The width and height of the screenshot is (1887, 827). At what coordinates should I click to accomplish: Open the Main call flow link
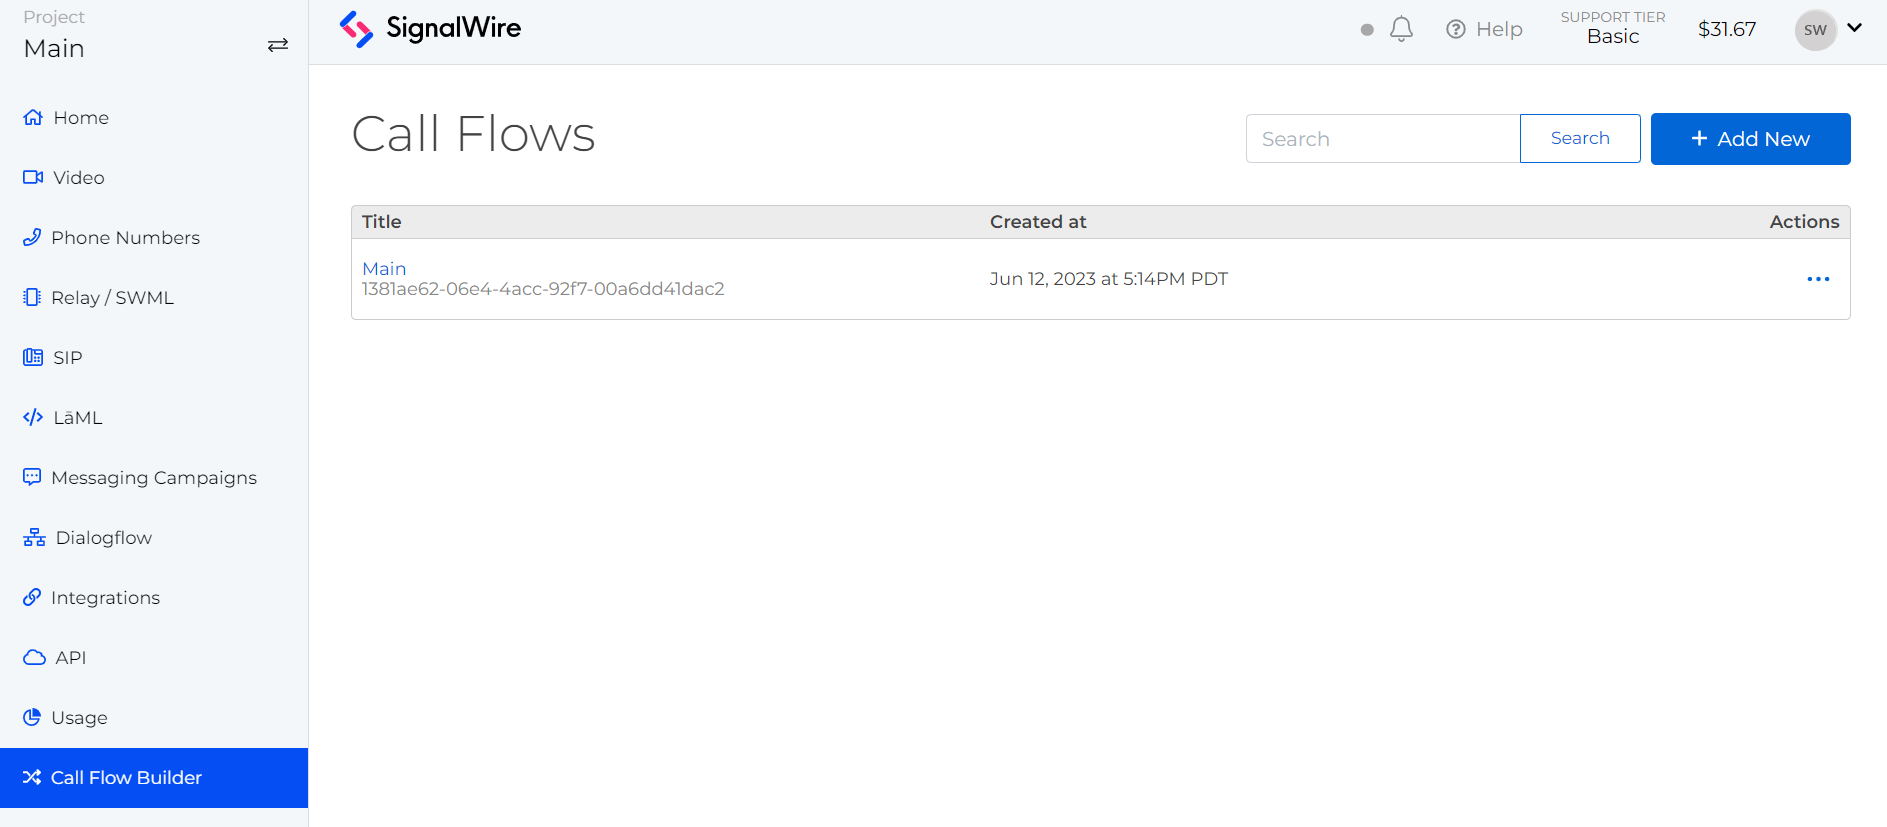click(x=384, y=268)
